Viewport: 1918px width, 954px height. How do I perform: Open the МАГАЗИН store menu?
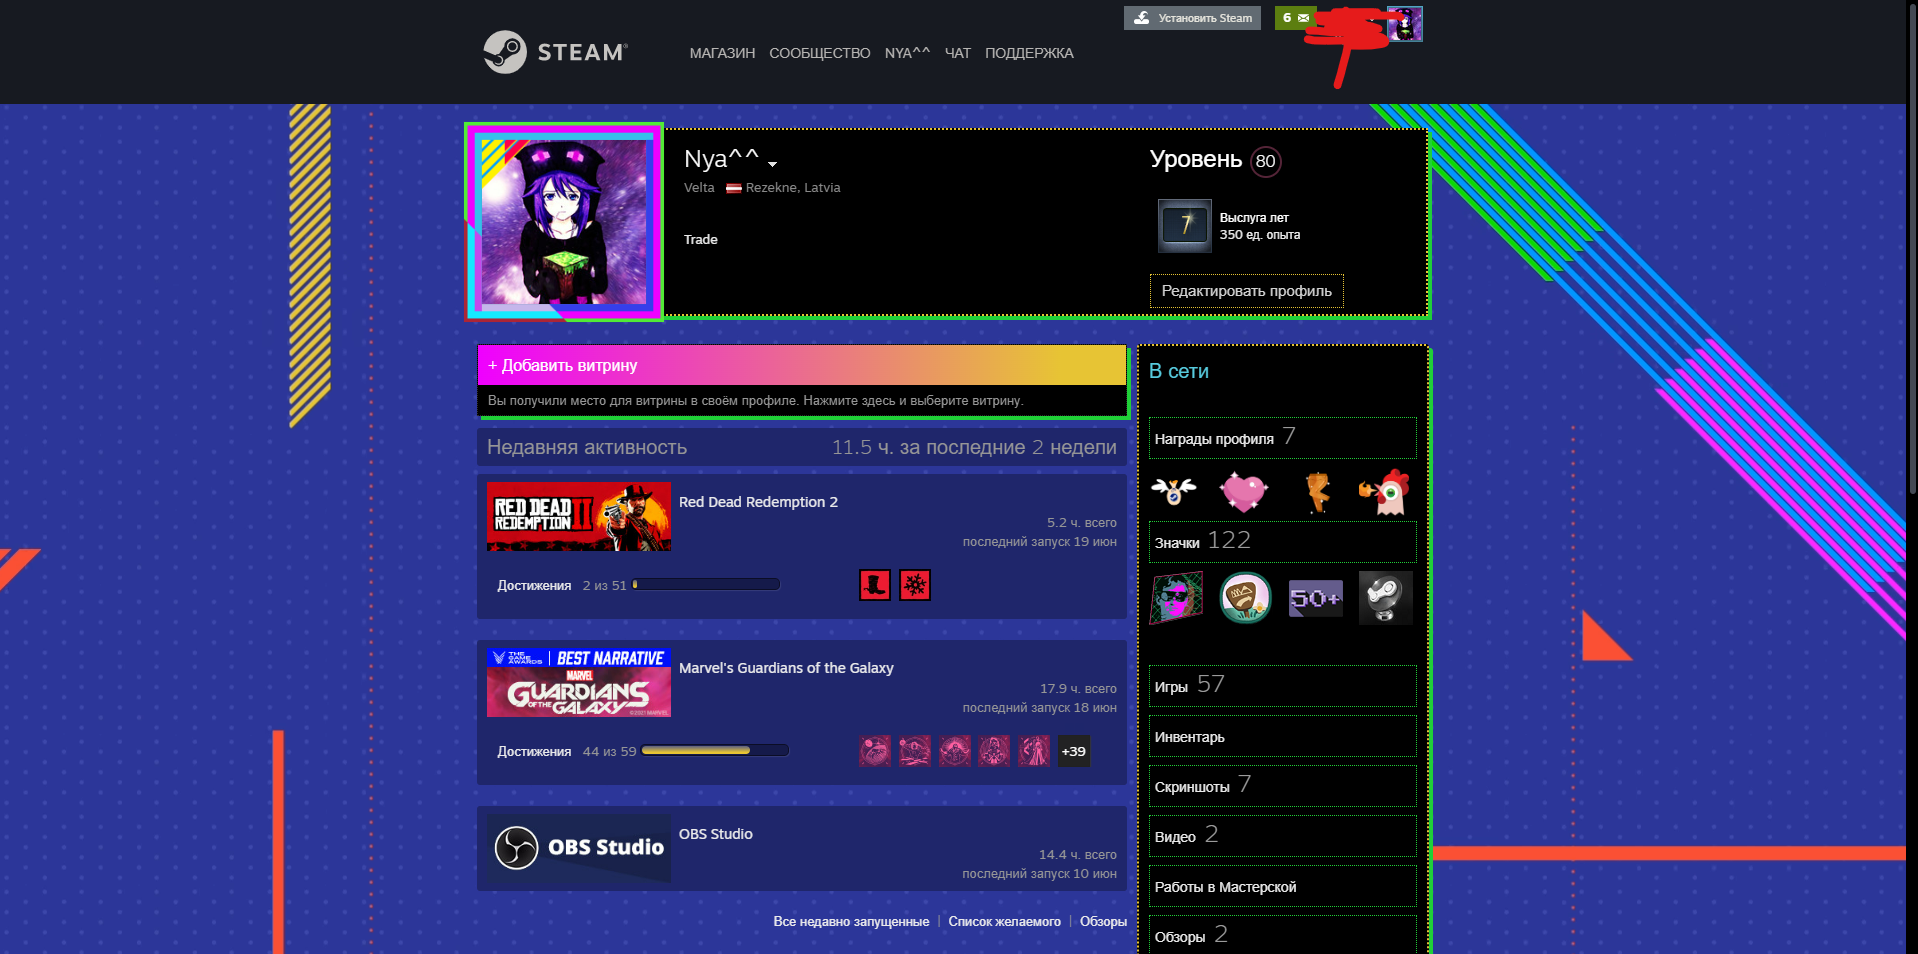click(x=722, y=53)
